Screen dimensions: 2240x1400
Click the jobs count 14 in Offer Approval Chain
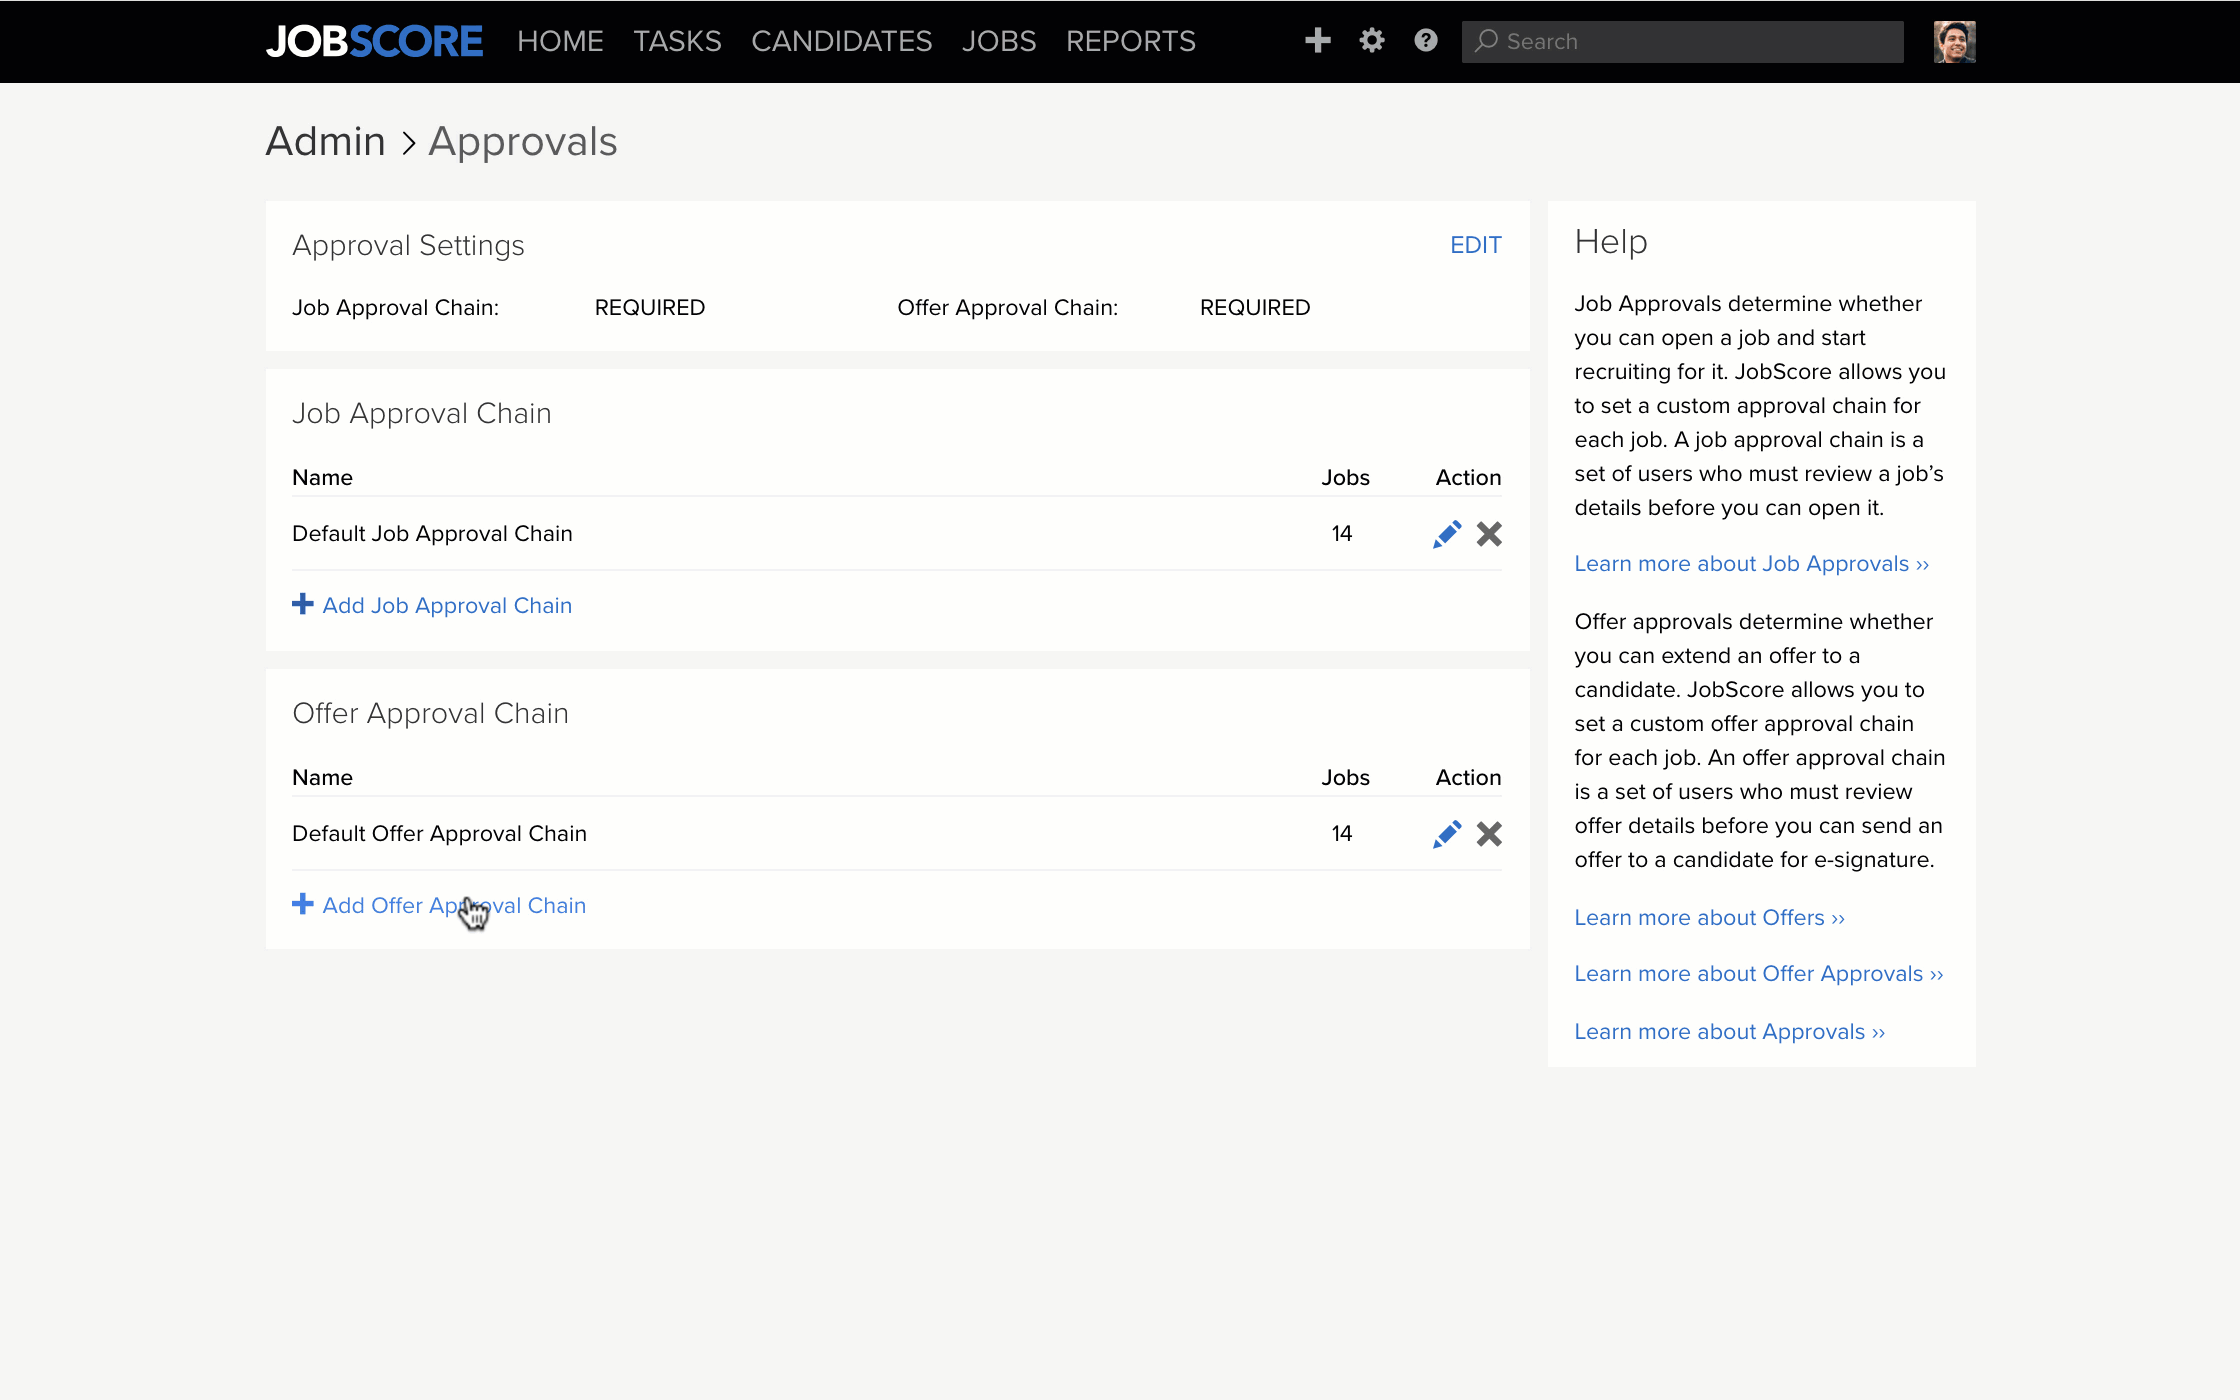[x=1341, y=834]
